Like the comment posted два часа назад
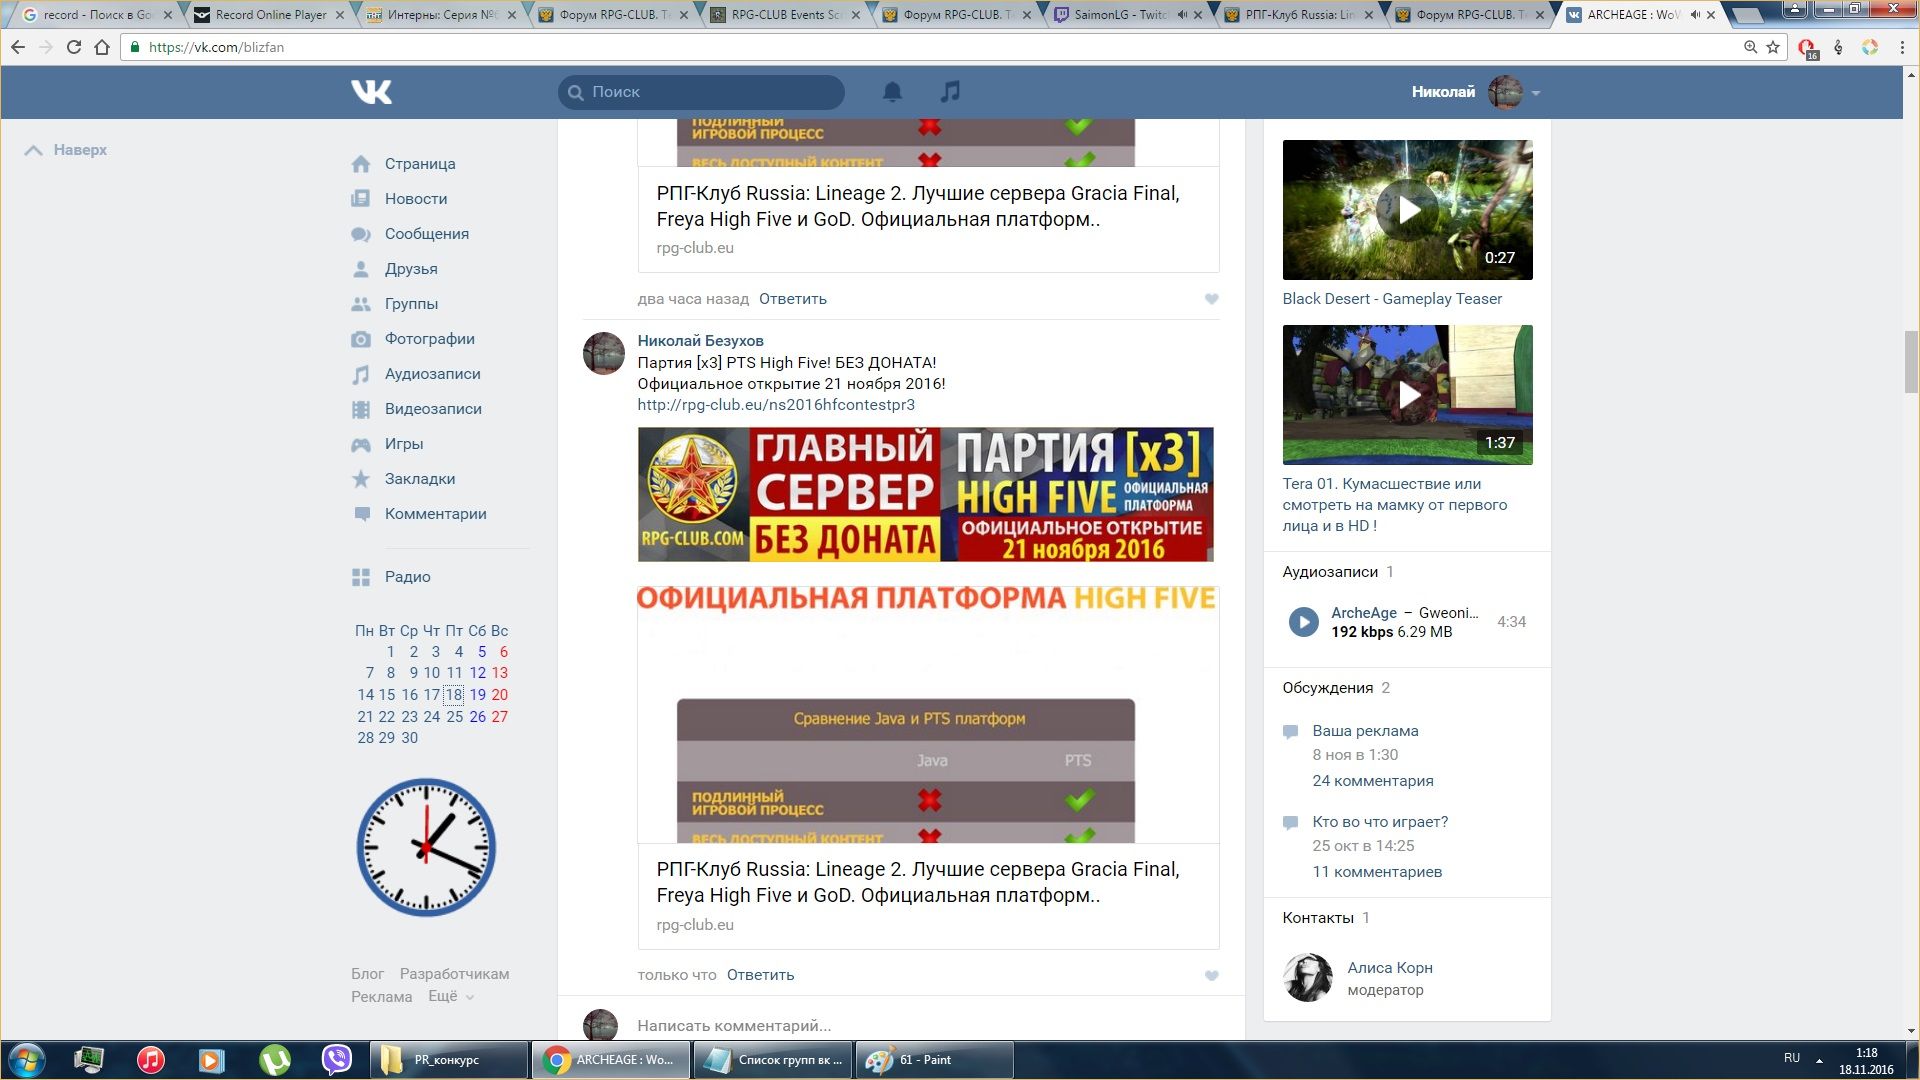 tap(1211, 299)
